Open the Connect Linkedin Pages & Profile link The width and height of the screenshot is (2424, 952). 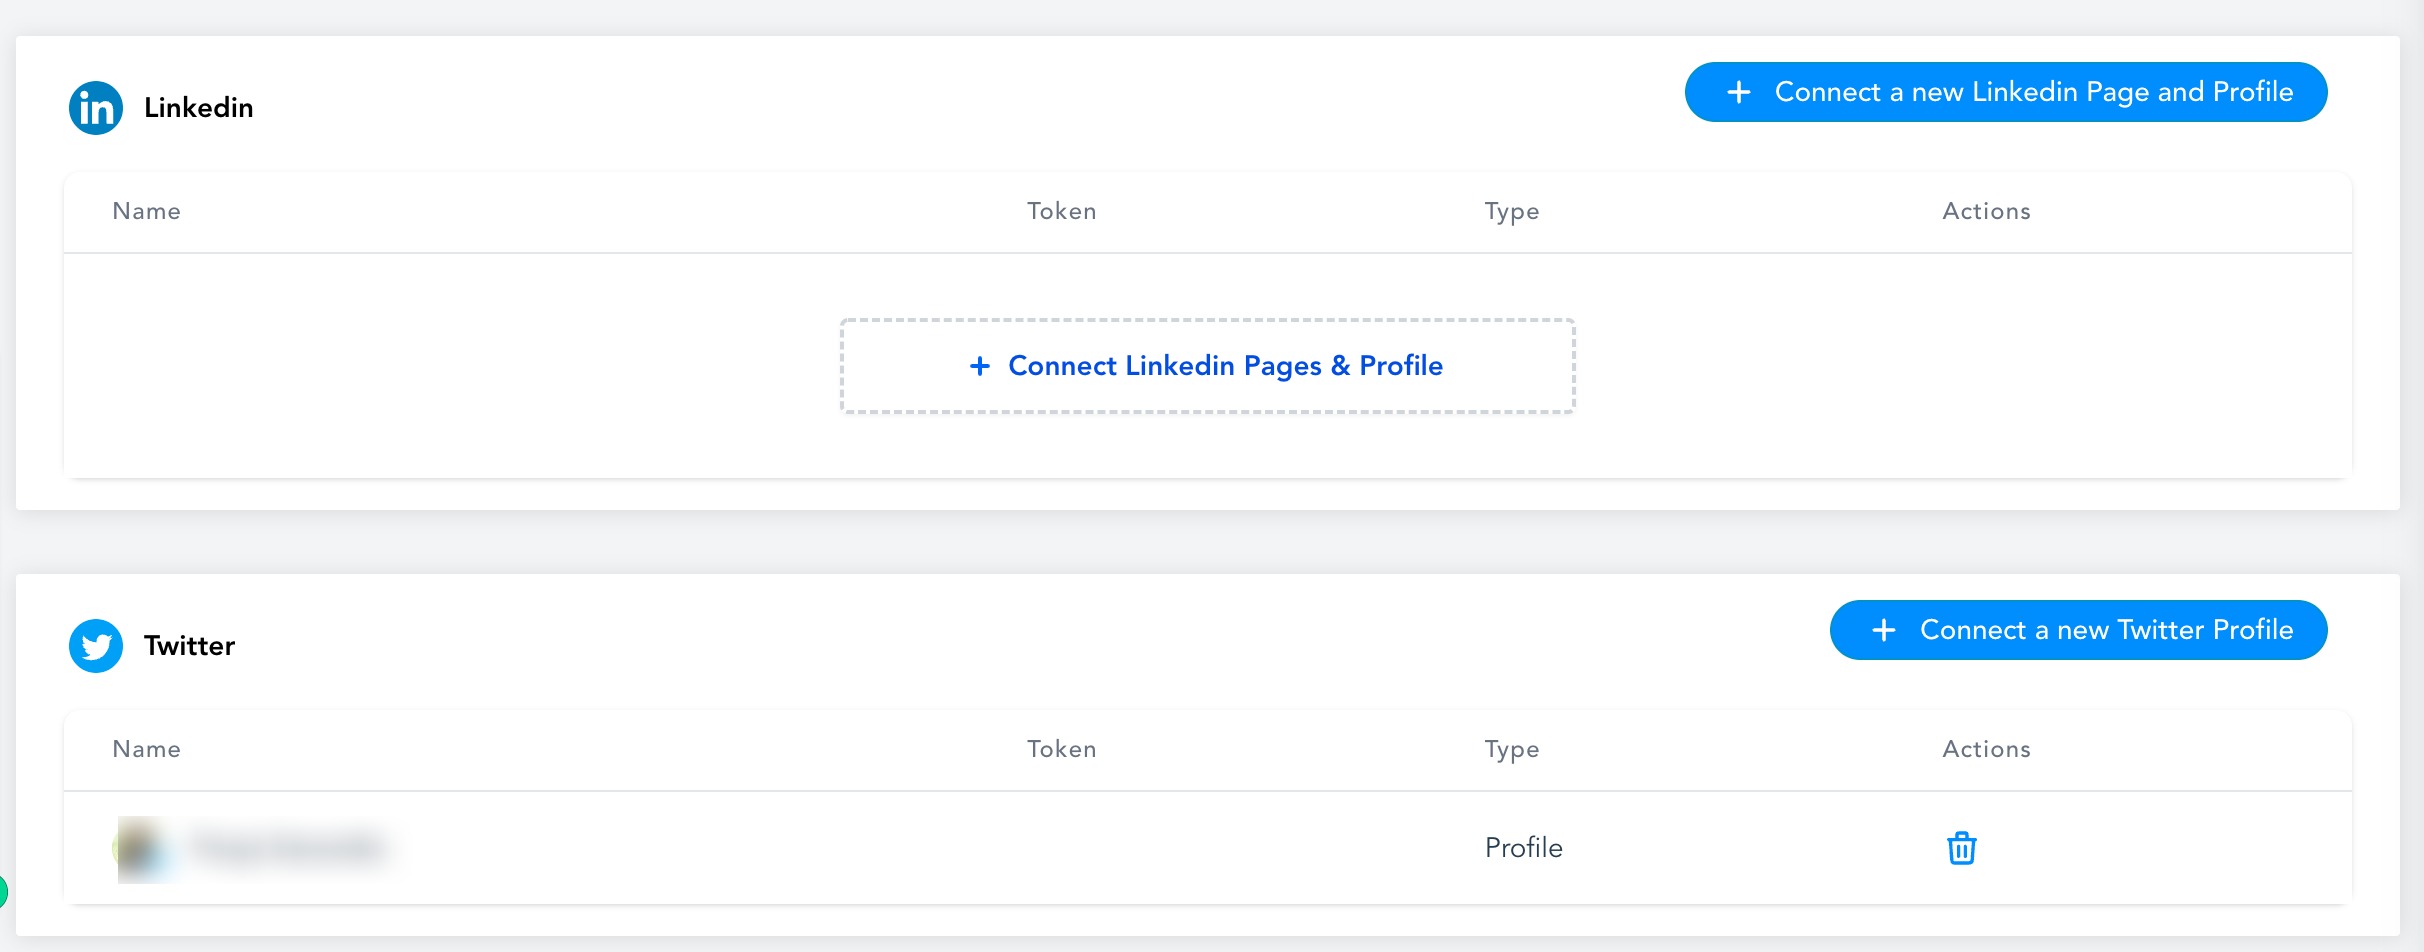pos(1225,366)
